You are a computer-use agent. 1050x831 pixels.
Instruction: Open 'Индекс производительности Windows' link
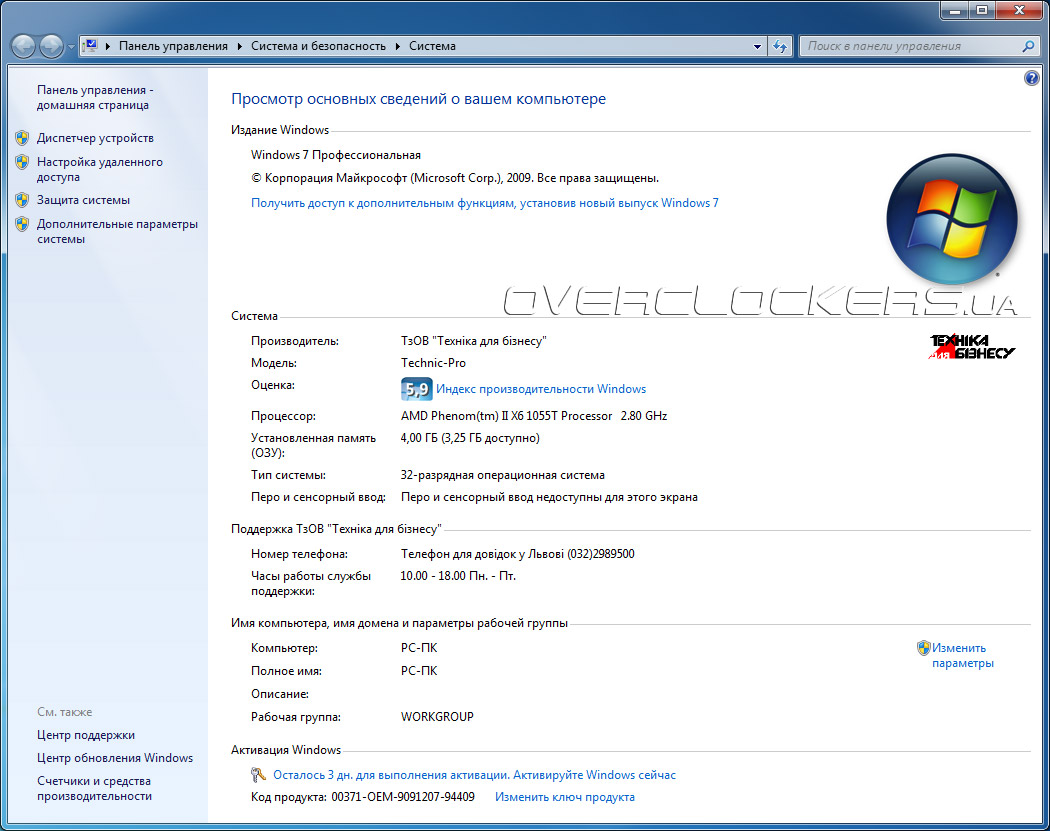point(541,389)
